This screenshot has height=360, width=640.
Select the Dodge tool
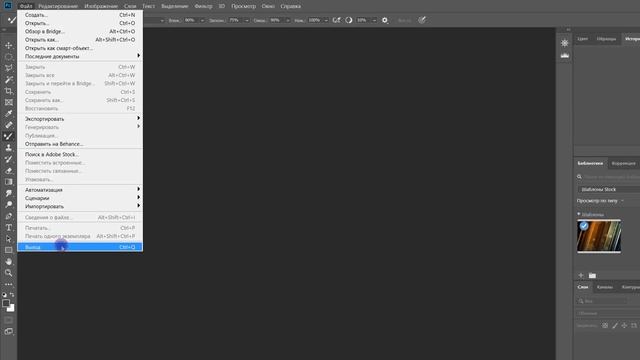click(x=9, y=205)
